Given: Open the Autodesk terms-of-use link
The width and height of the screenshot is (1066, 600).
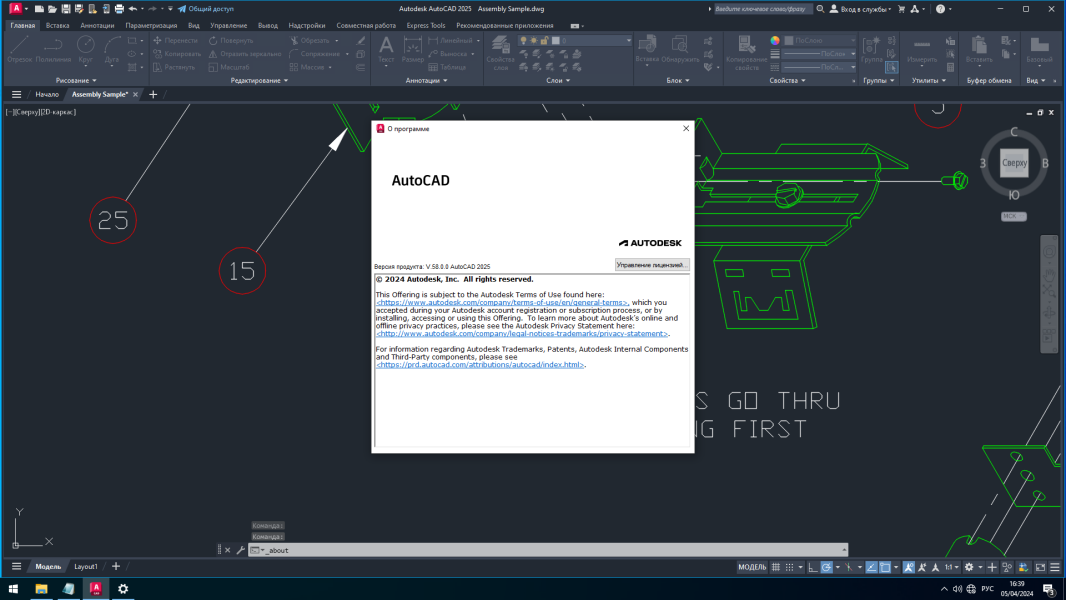Looking at the screenshot, I should point(502,302).
